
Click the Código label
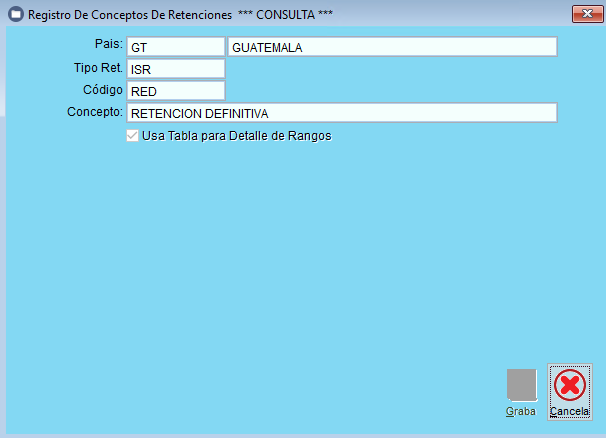tap(102, 89)
